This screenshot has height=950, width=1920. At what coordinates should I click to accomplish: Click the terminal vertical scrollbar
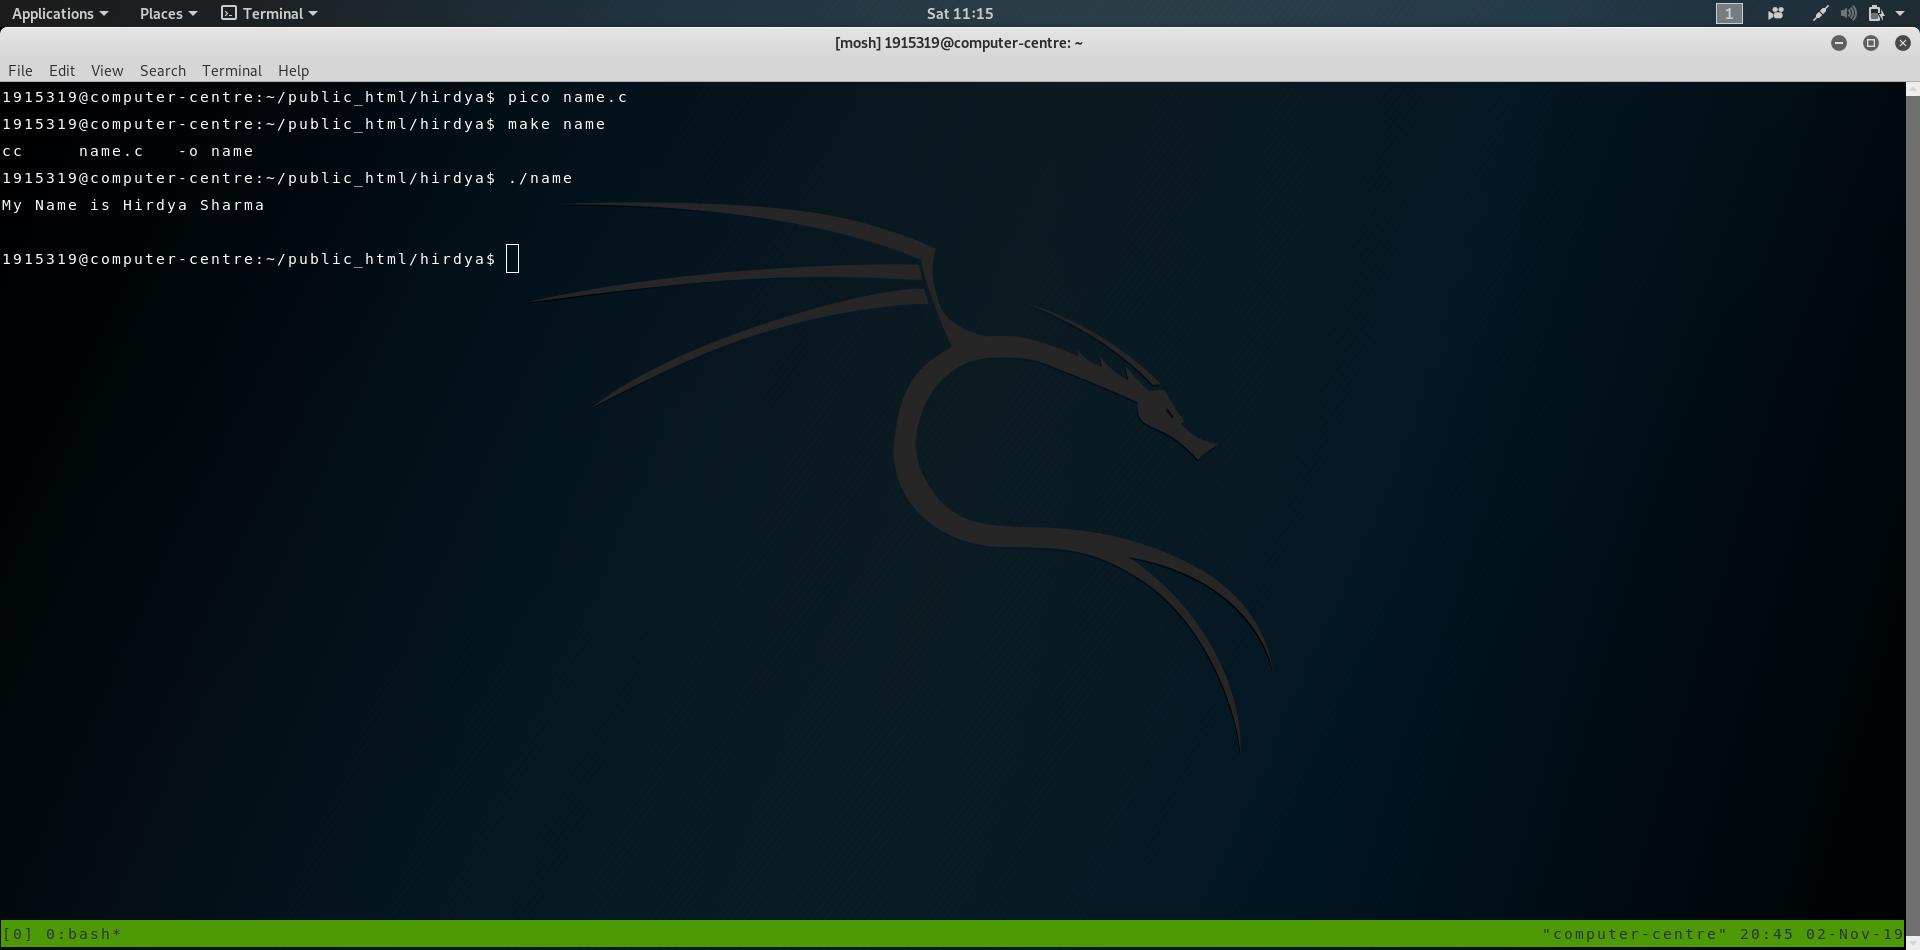pos(1912,515)
